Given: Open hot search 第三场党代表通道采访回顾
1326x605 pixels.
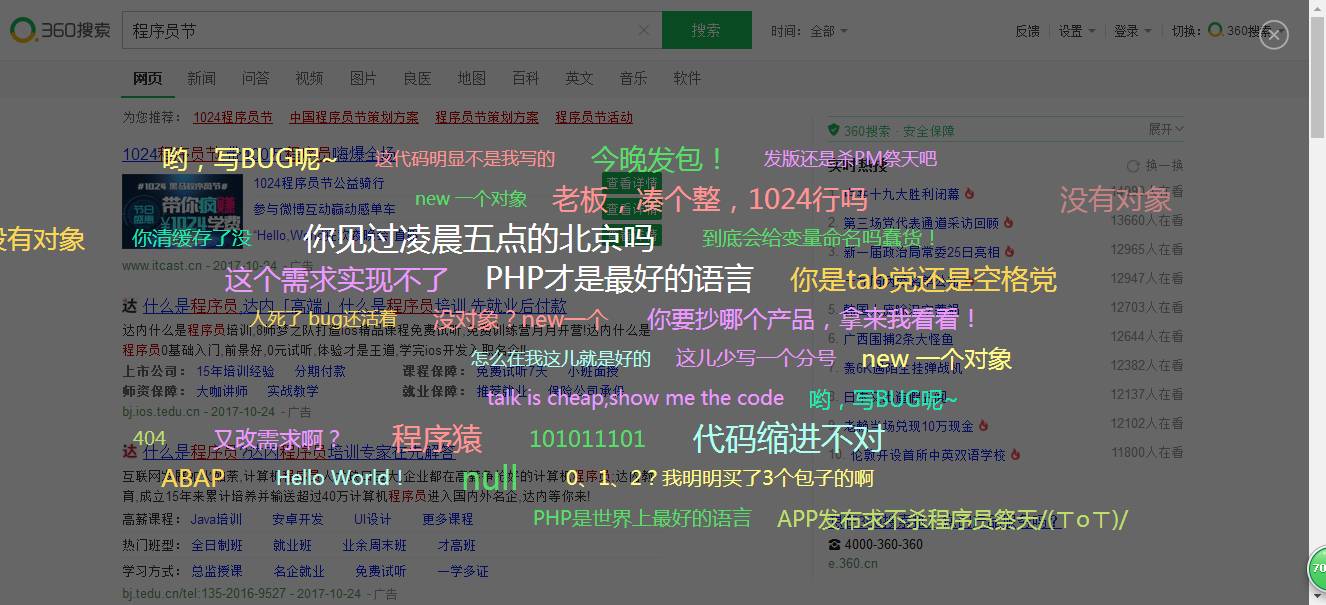Looking at the screenshot, I should point(921,222).
